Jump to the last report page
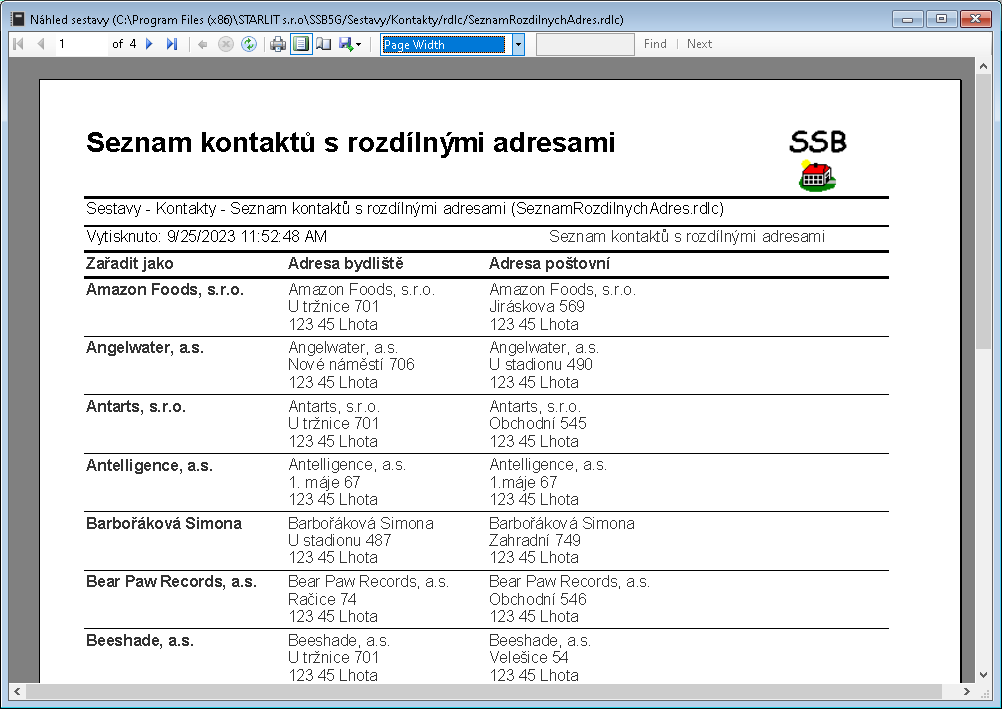 pyautogui.click(x=171, y=44)
